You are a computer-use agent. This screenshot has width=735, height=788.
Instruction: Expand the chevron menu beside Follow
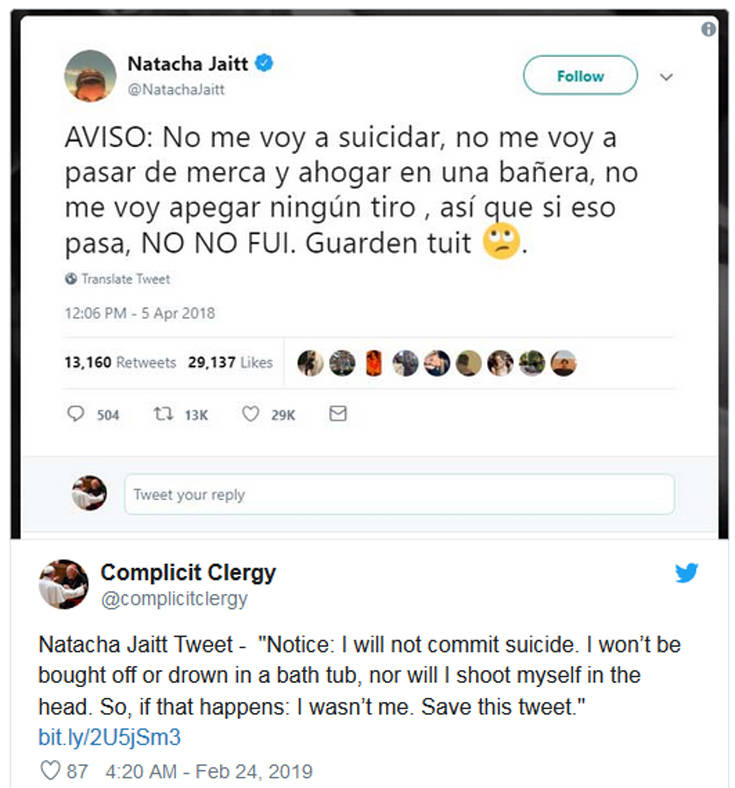pos(666,77)
